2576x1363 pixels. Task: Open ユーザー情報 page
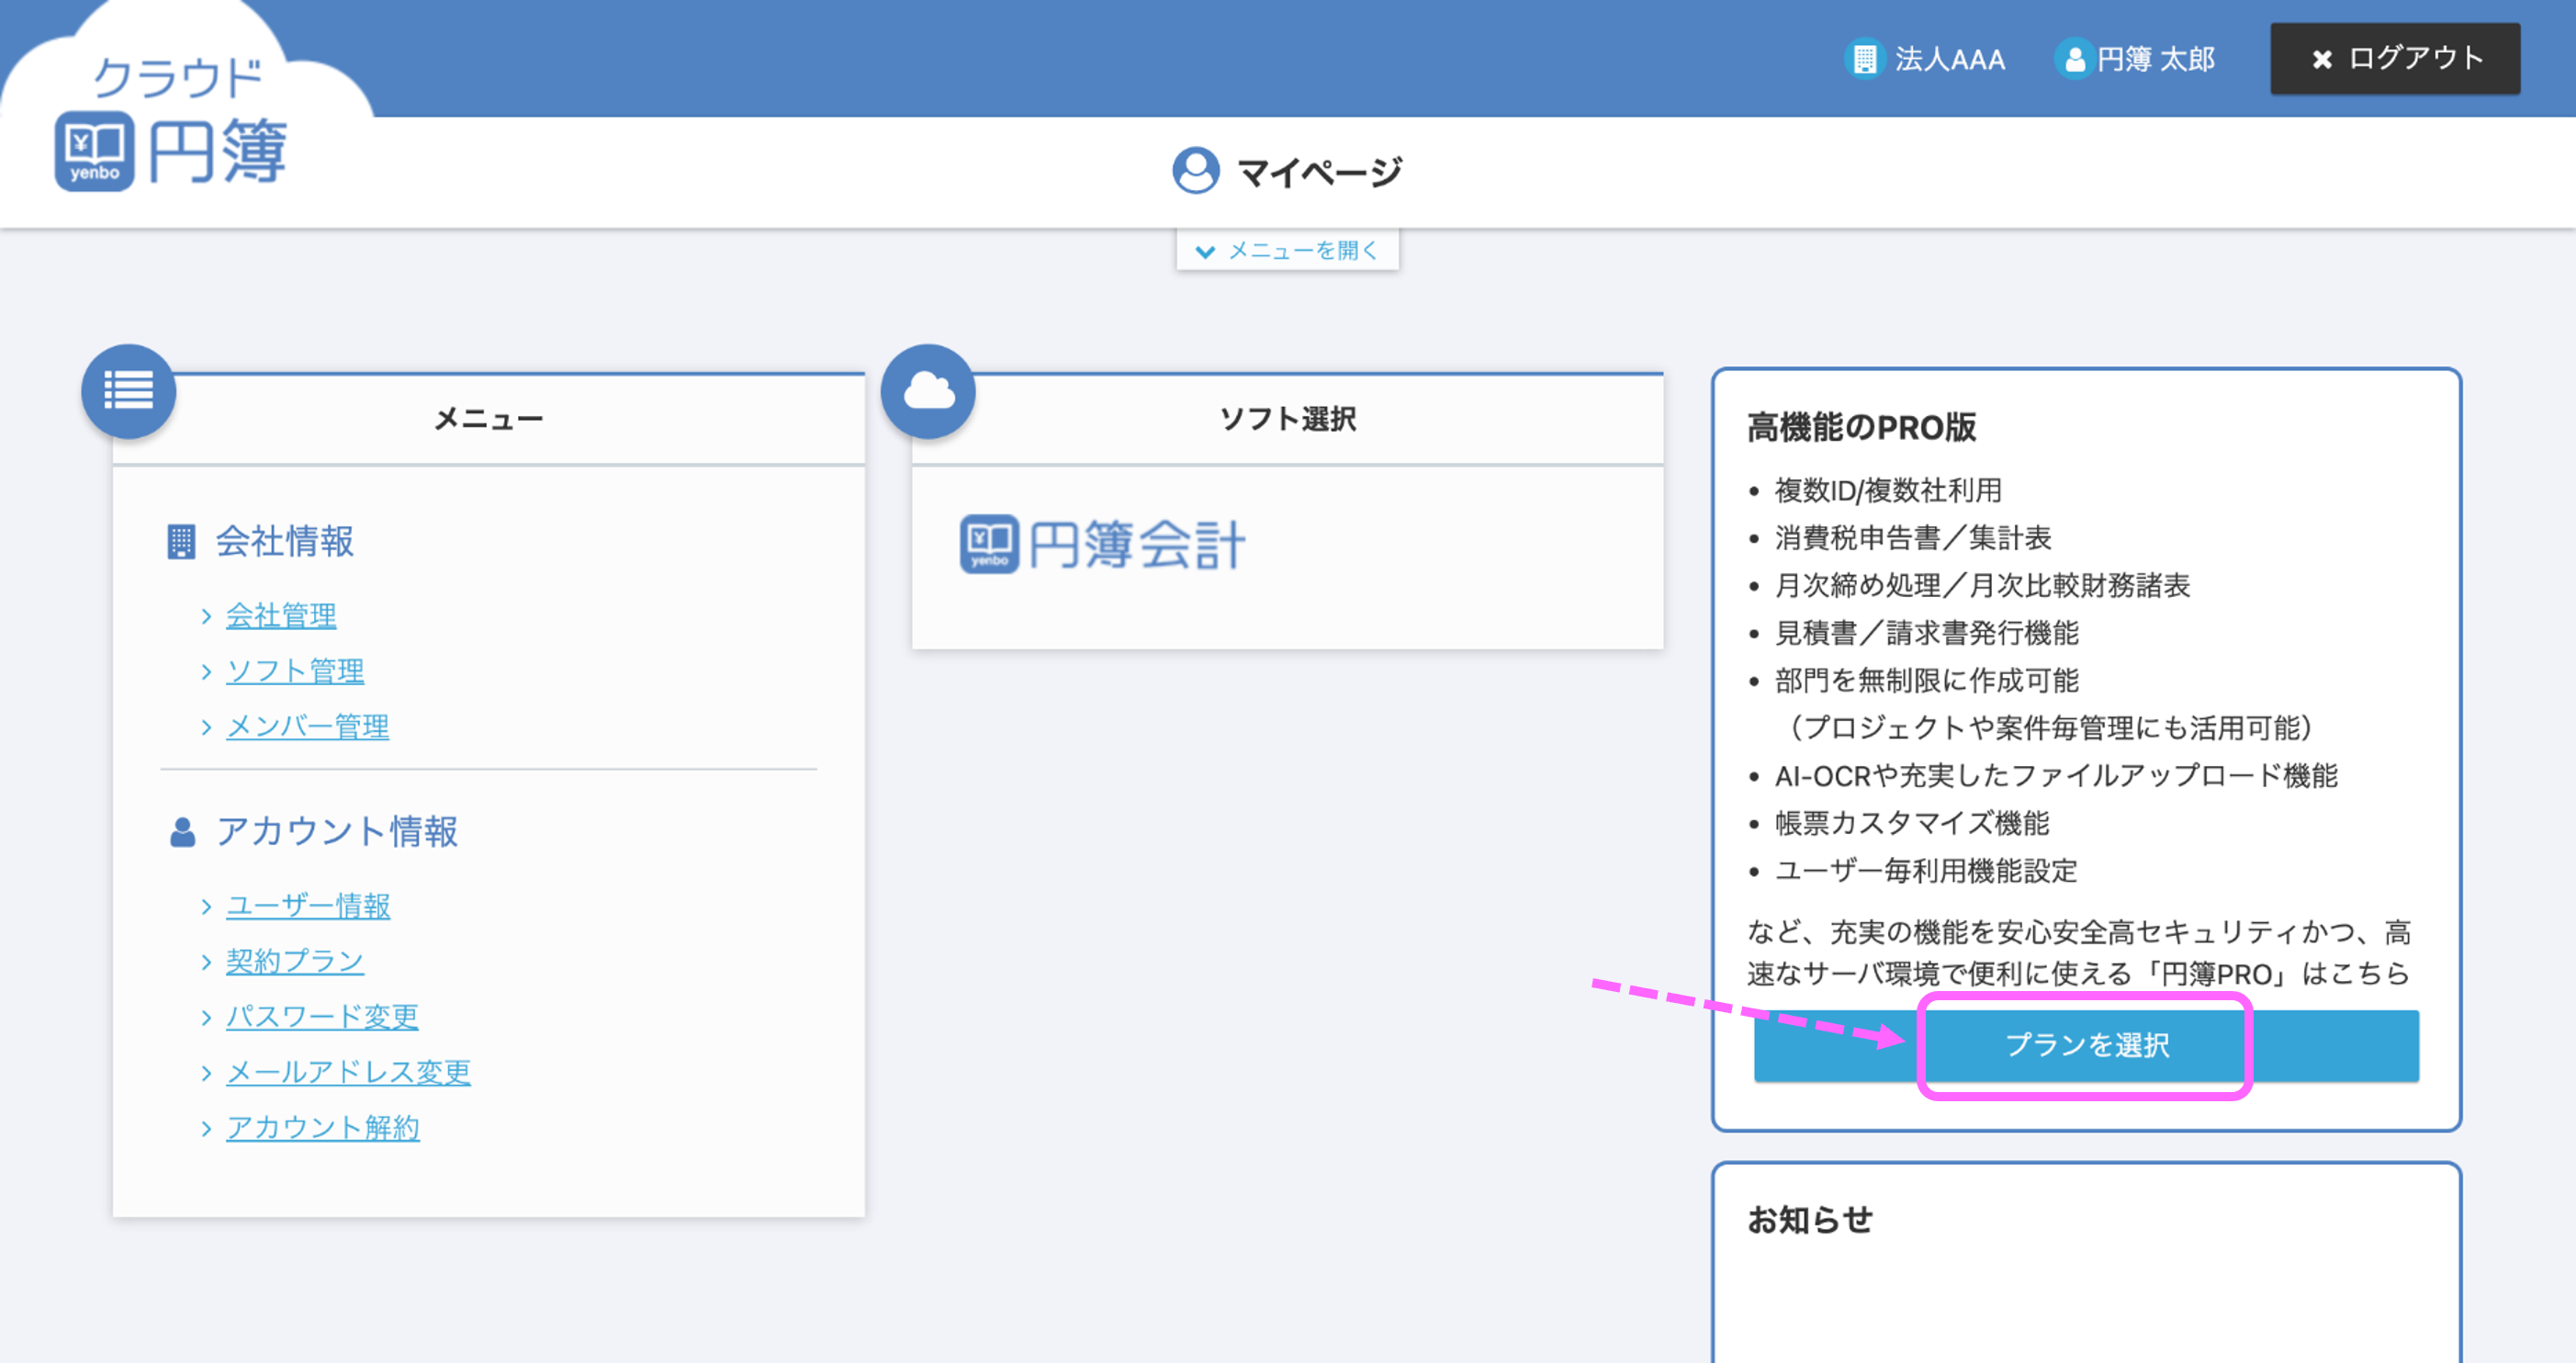tap(308, 906)
